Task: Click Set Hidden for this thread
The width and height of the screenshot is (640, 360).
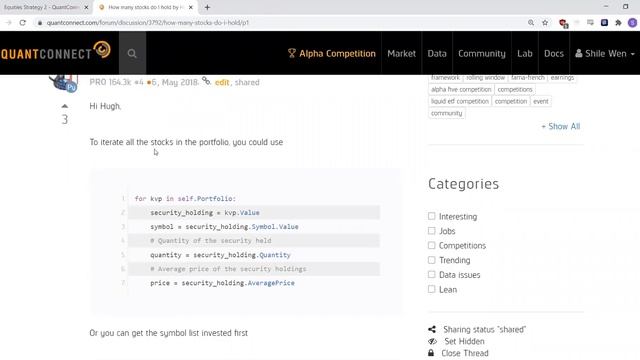Action: point(464,341)
